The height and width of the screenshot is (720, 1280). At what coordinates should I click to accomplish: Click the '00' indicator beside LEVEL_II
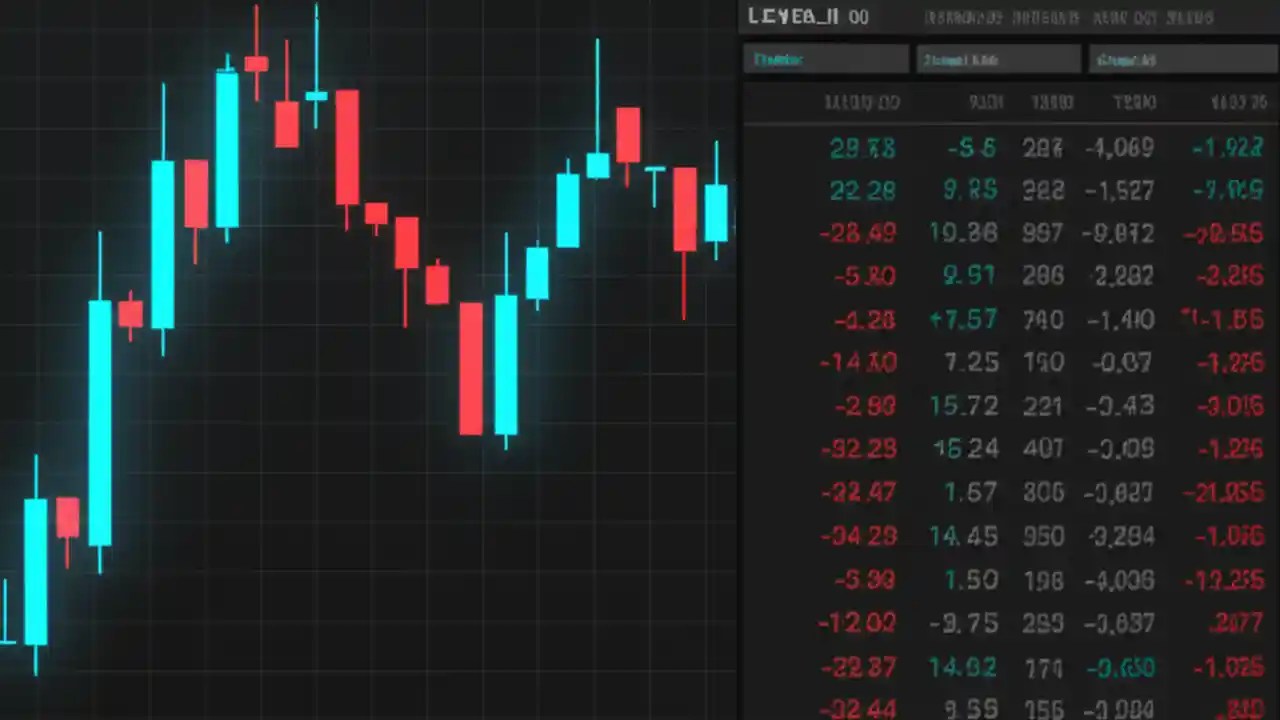pos(858,16)
